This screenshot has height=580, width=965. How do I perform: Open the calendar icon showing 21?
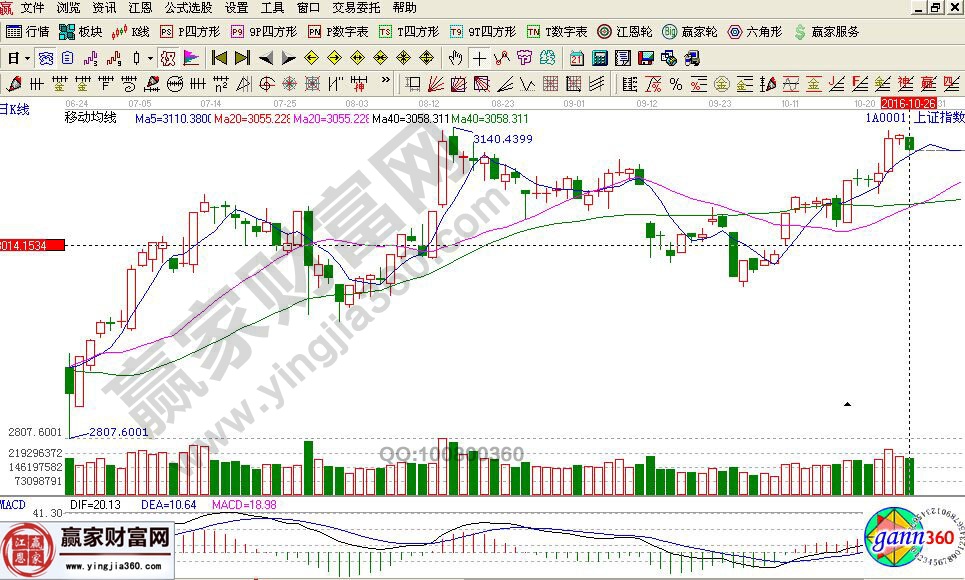click(x=577, y=58)
